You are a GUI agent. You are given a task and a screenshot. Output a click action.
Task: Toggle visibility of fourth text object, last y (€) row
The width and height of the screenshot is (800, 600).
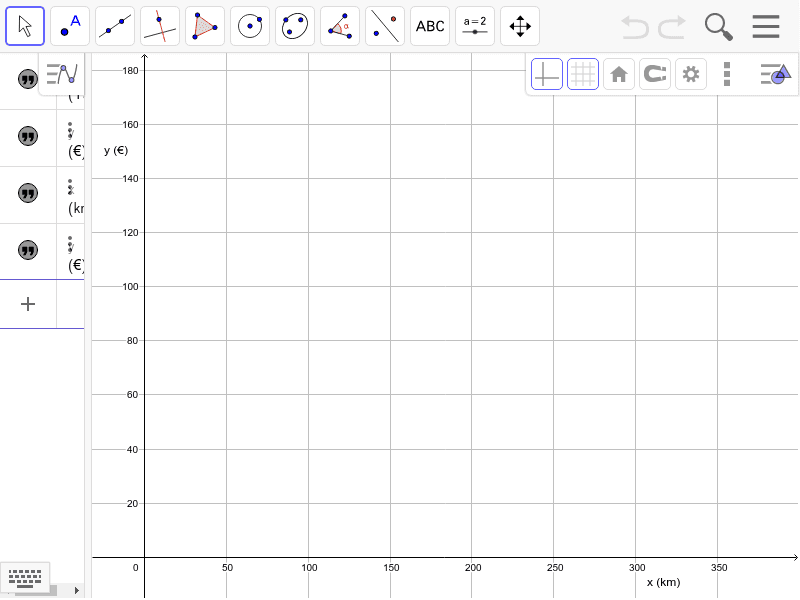click(28, 250)
